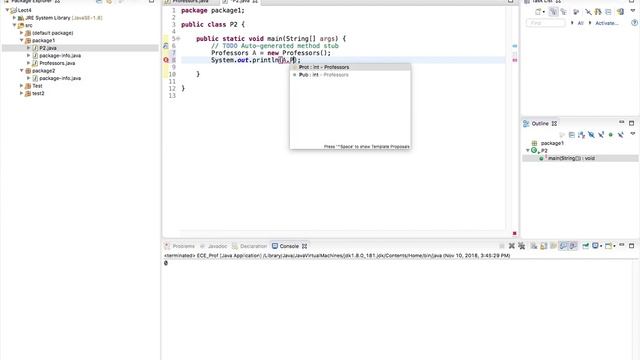Collapse the Lect4 project
640x360 pixels.
[7, 10]
